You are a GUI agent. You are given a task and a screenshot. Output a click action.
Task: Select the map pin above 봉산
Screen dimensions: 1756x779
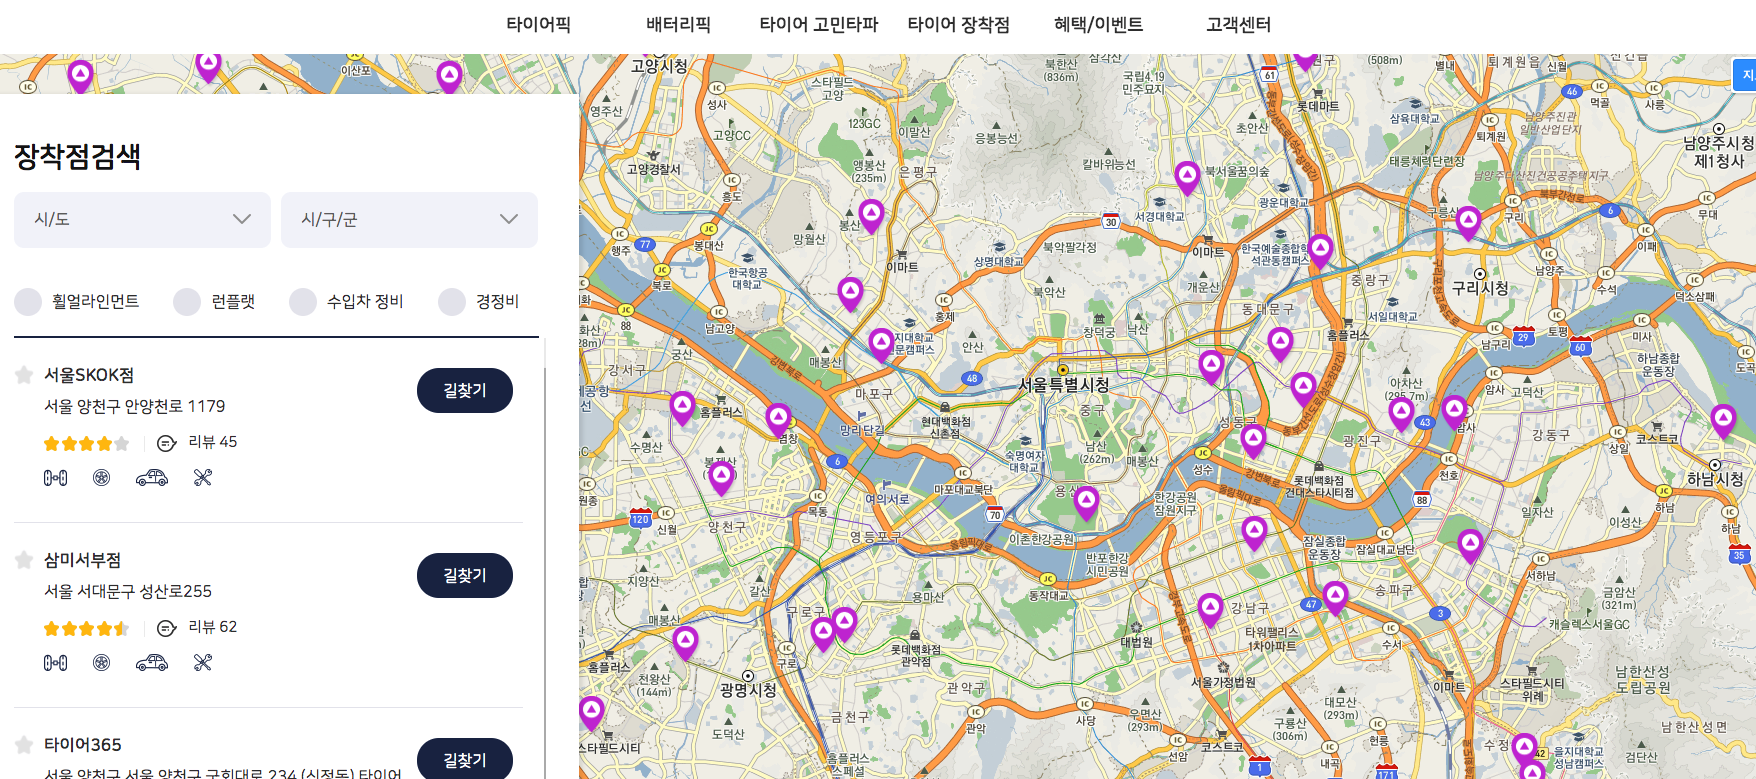(872, 215)
